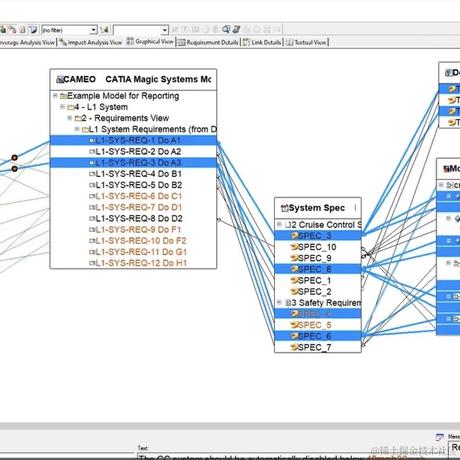Viewport: 460px width, 460px height.
Task: Click the folder icon of L1 System Requirements
Action: point(85,129)
